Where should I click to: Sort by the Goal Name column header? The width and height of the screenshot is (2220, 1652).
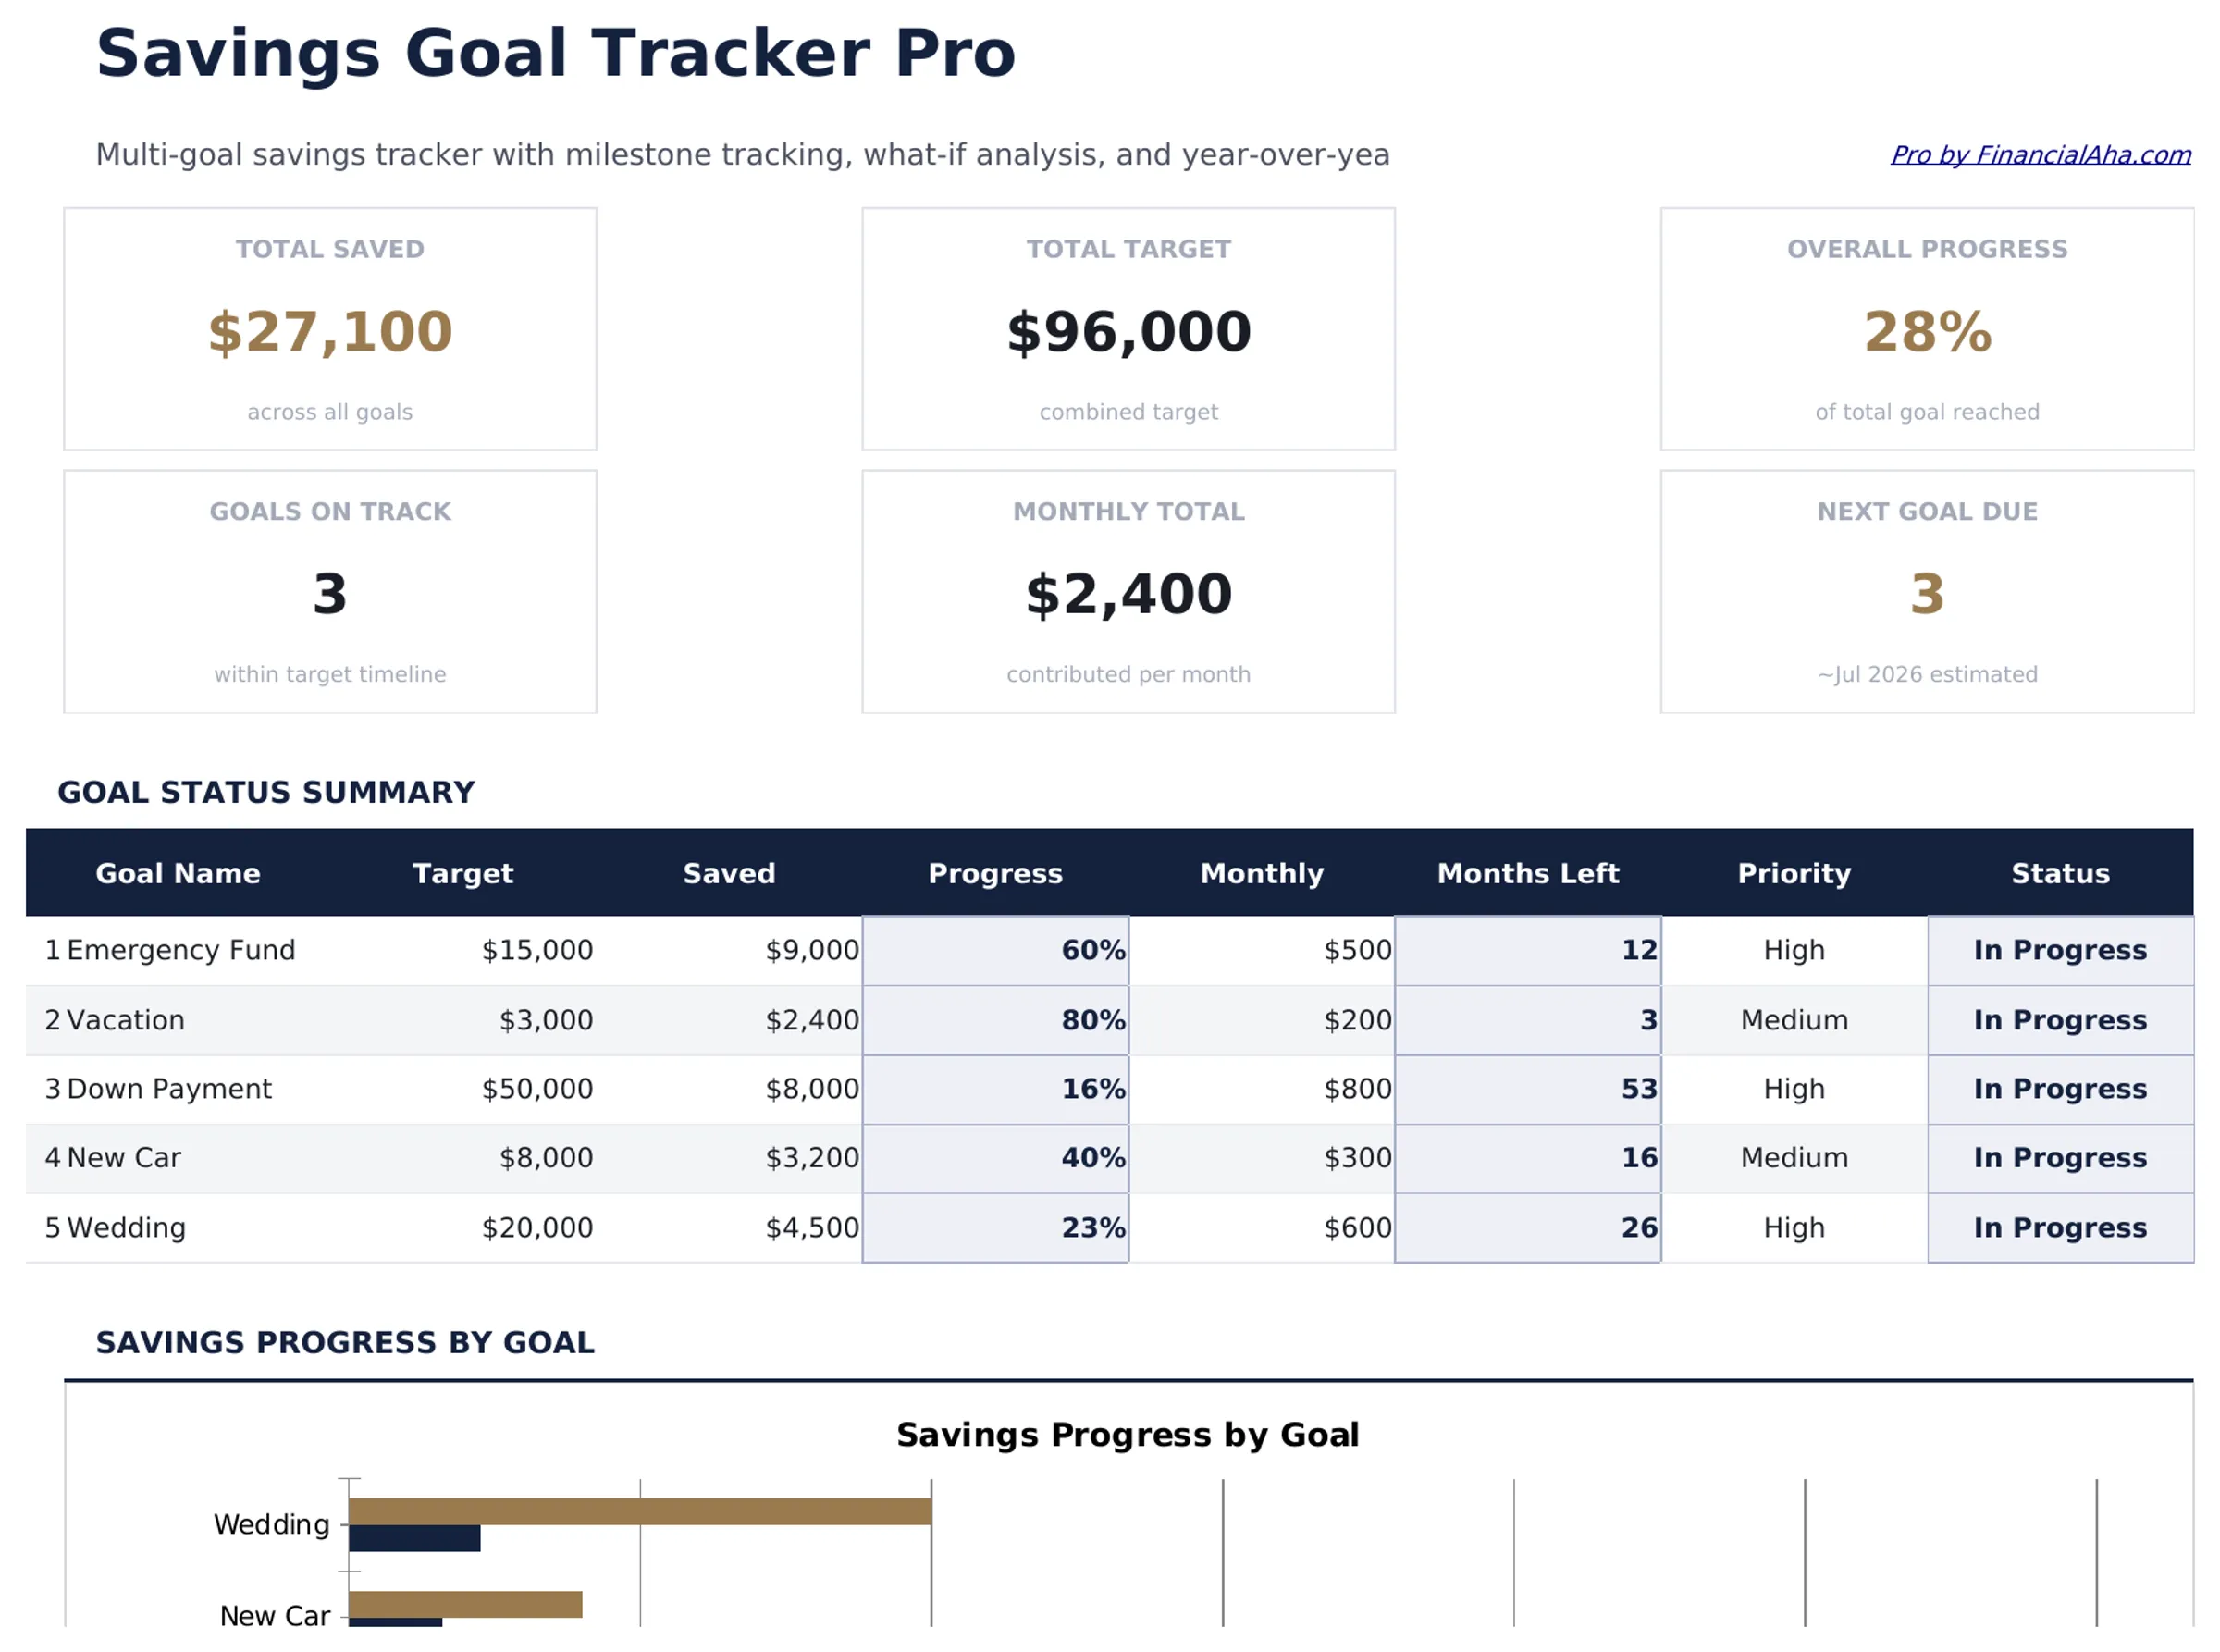point(178,873)
